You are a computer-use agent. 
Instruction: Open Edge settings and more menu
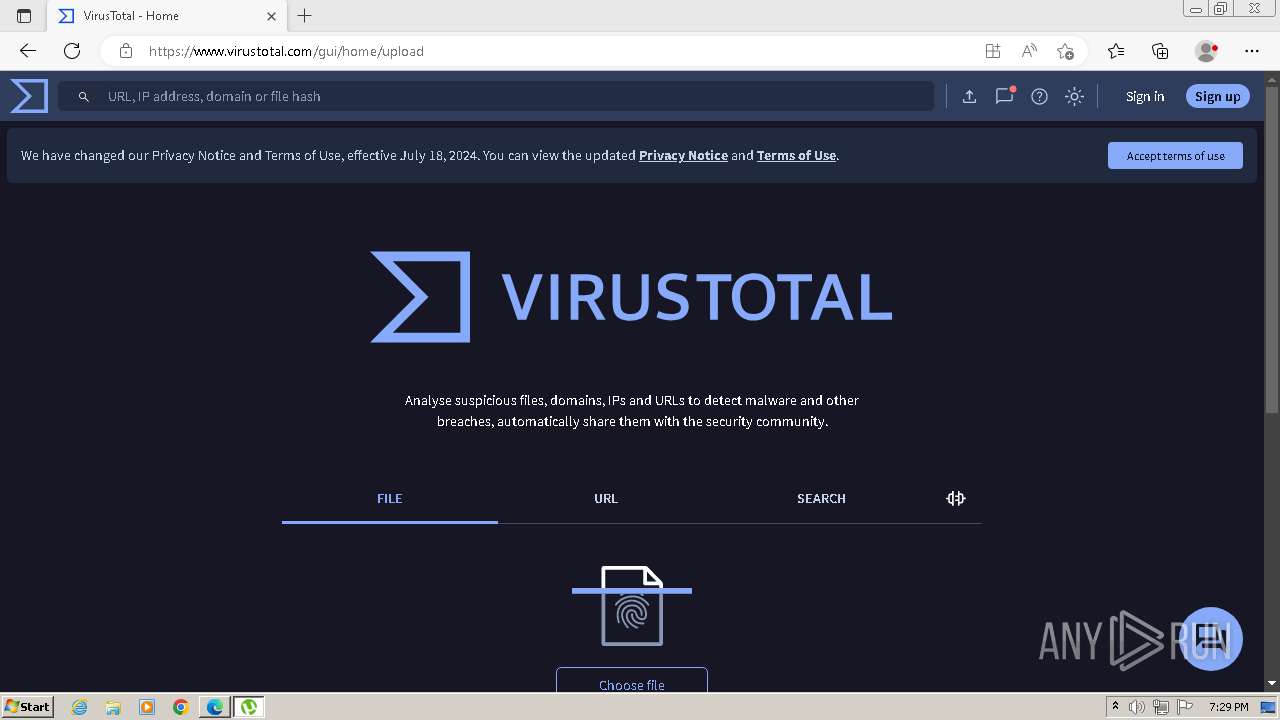[x=1252, y=51]
